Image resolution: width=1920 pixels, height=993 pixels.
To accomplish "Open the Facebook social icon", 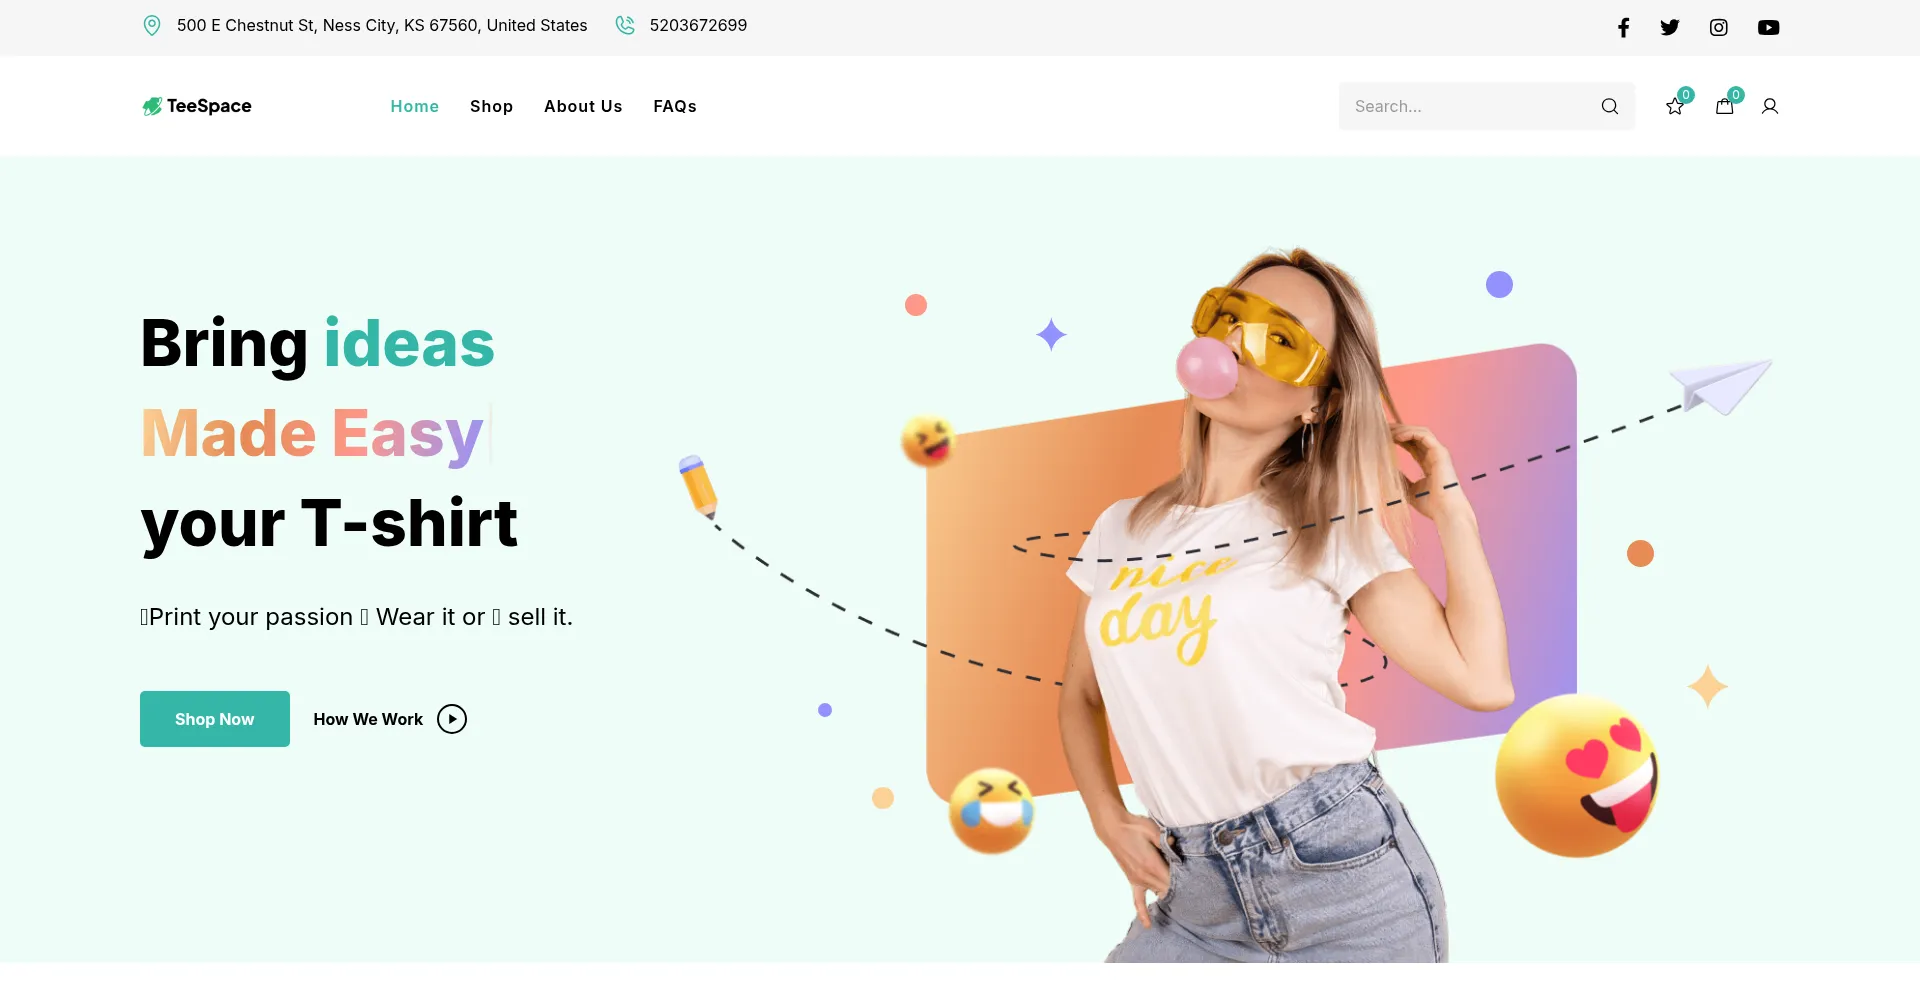I will pos(1623,27).
